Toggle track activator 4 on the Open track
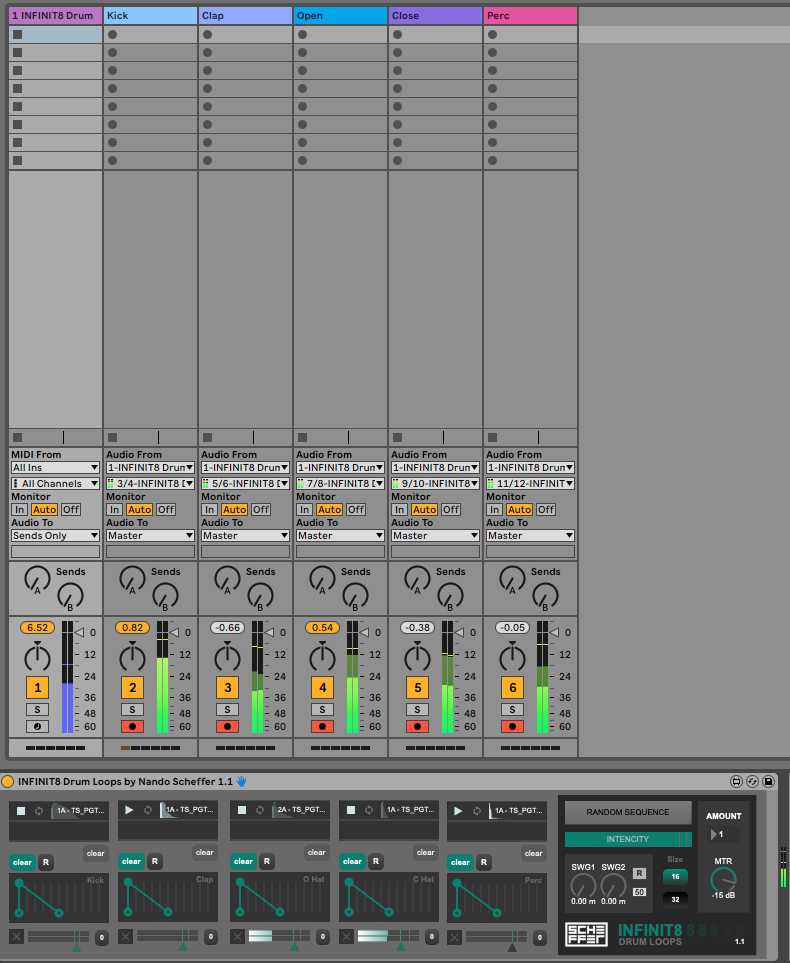The height and width of the screenshot is (963, 790). coord(323,688)
